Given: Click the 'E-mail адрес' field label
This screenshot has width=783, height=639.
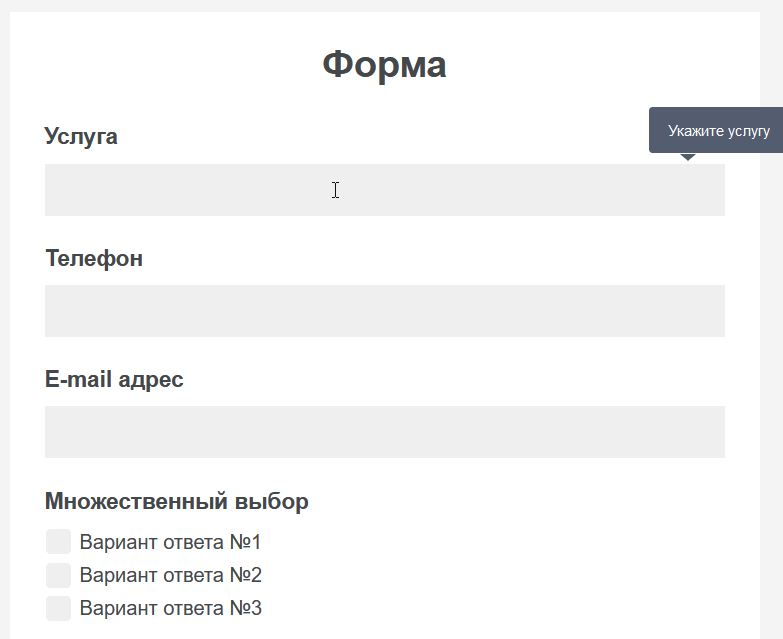Looking at the screenshot, I should coord(114,380).
